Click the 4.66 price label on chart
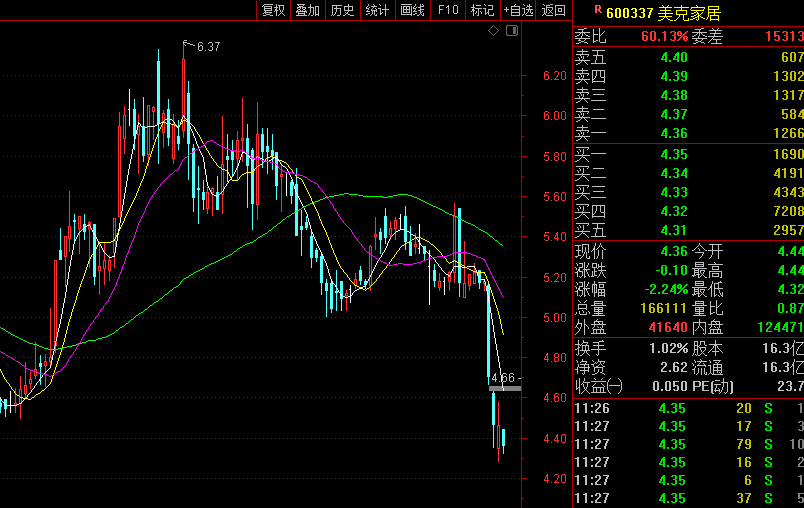804x508 pixels. tap(504, 379)
